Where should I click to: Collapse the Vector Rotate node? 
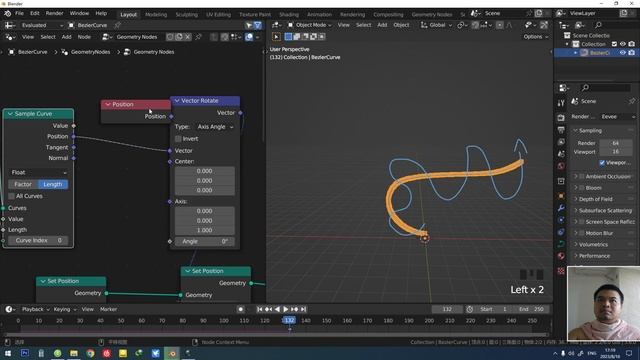[x=177, y=101]
